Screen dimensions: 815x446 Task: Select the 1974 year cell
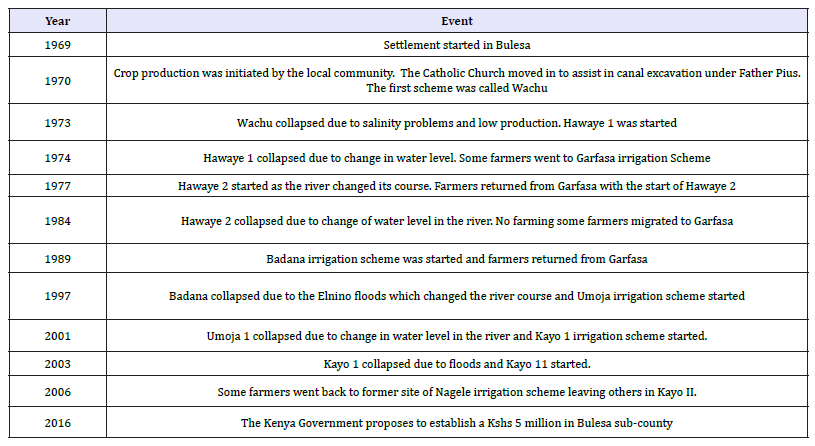(57, 158)
